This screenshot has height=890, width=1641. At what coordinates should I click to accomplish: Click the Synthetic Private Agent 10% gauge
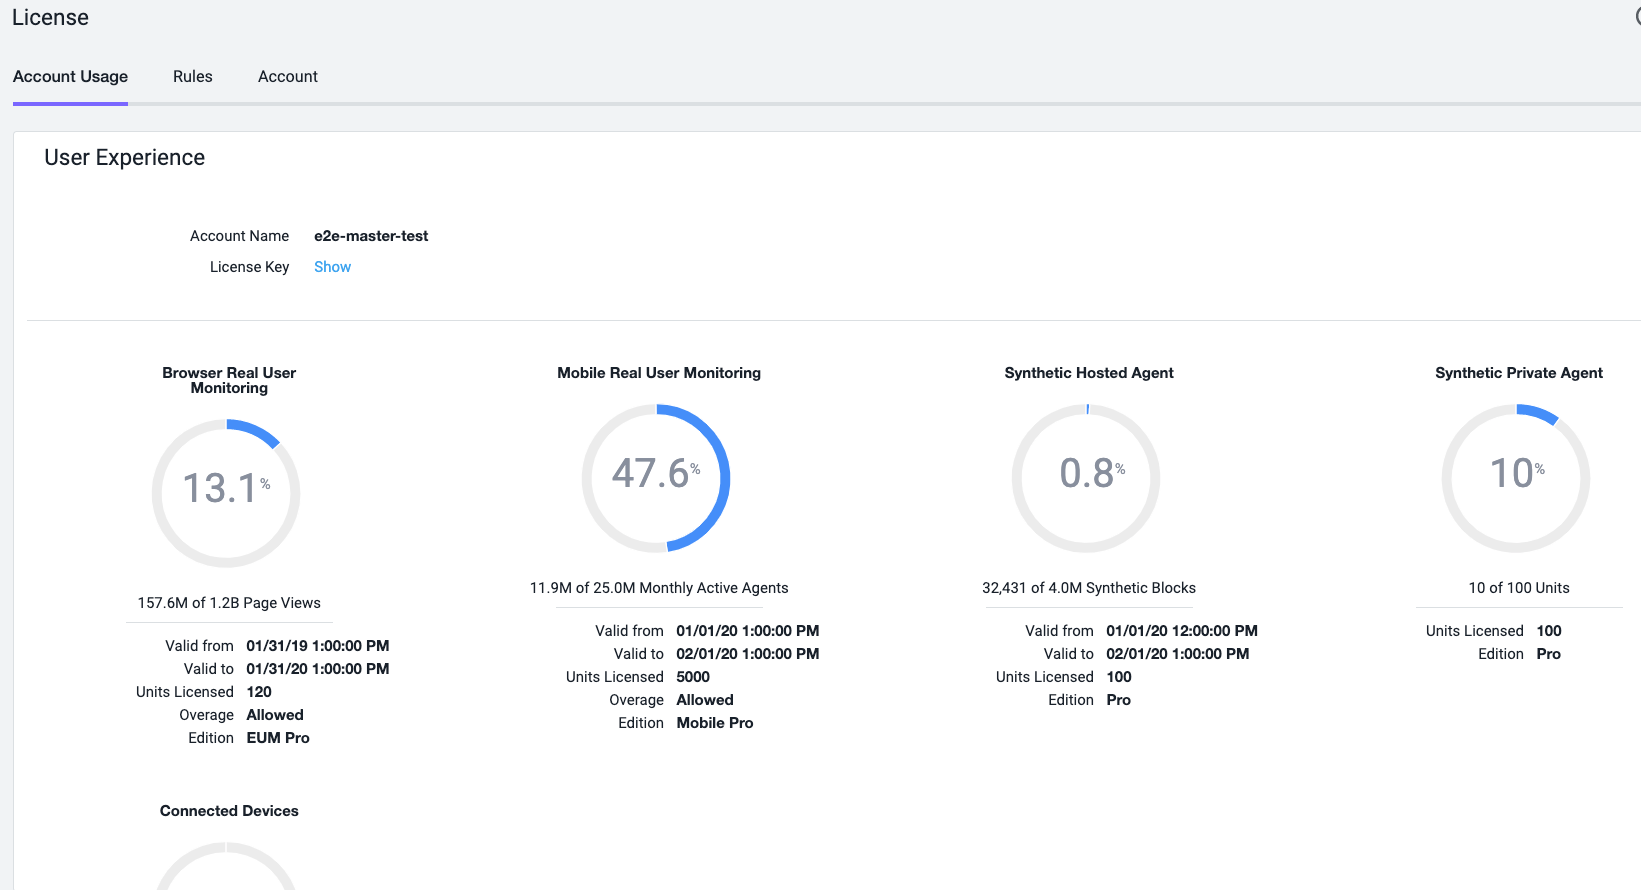[x=1516, y=478]
